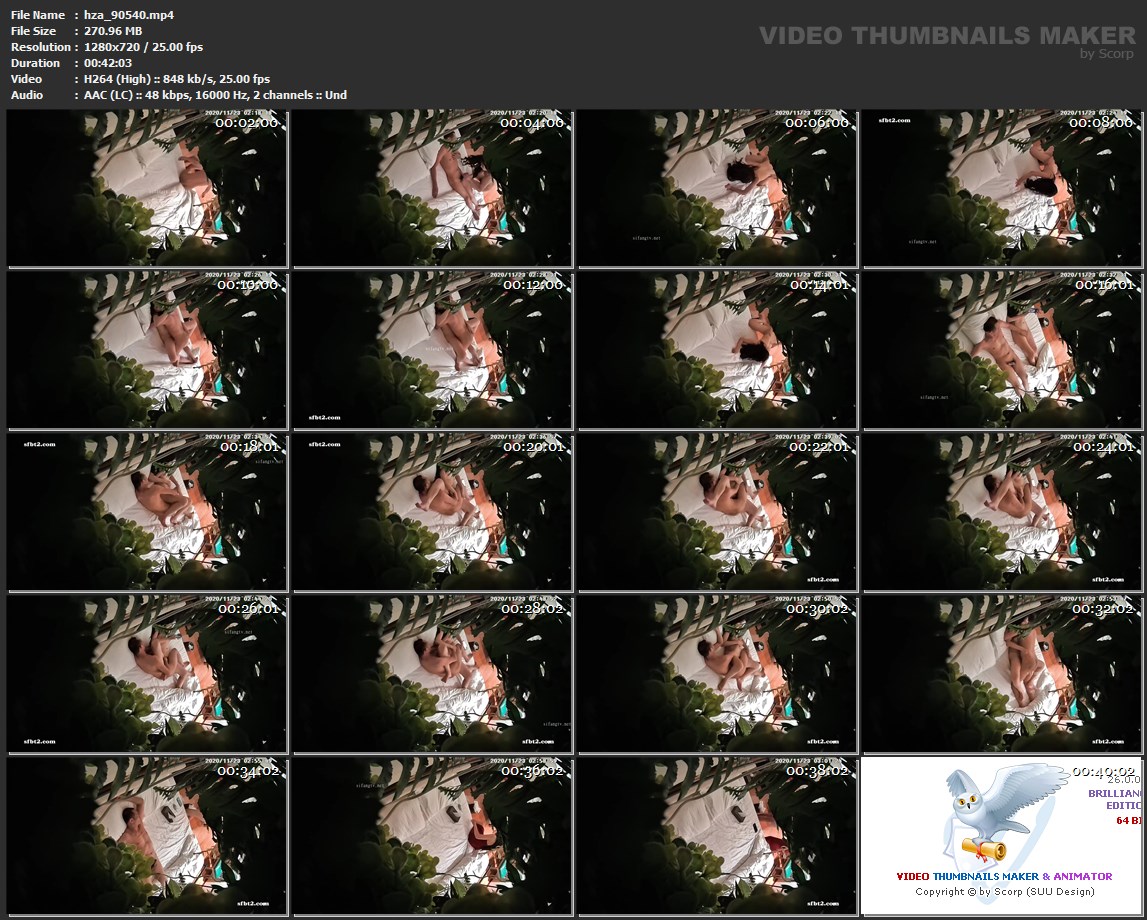Open the frame at timestamp 00:10:00
Viewport: 1147px width, 920px height.
147,350
